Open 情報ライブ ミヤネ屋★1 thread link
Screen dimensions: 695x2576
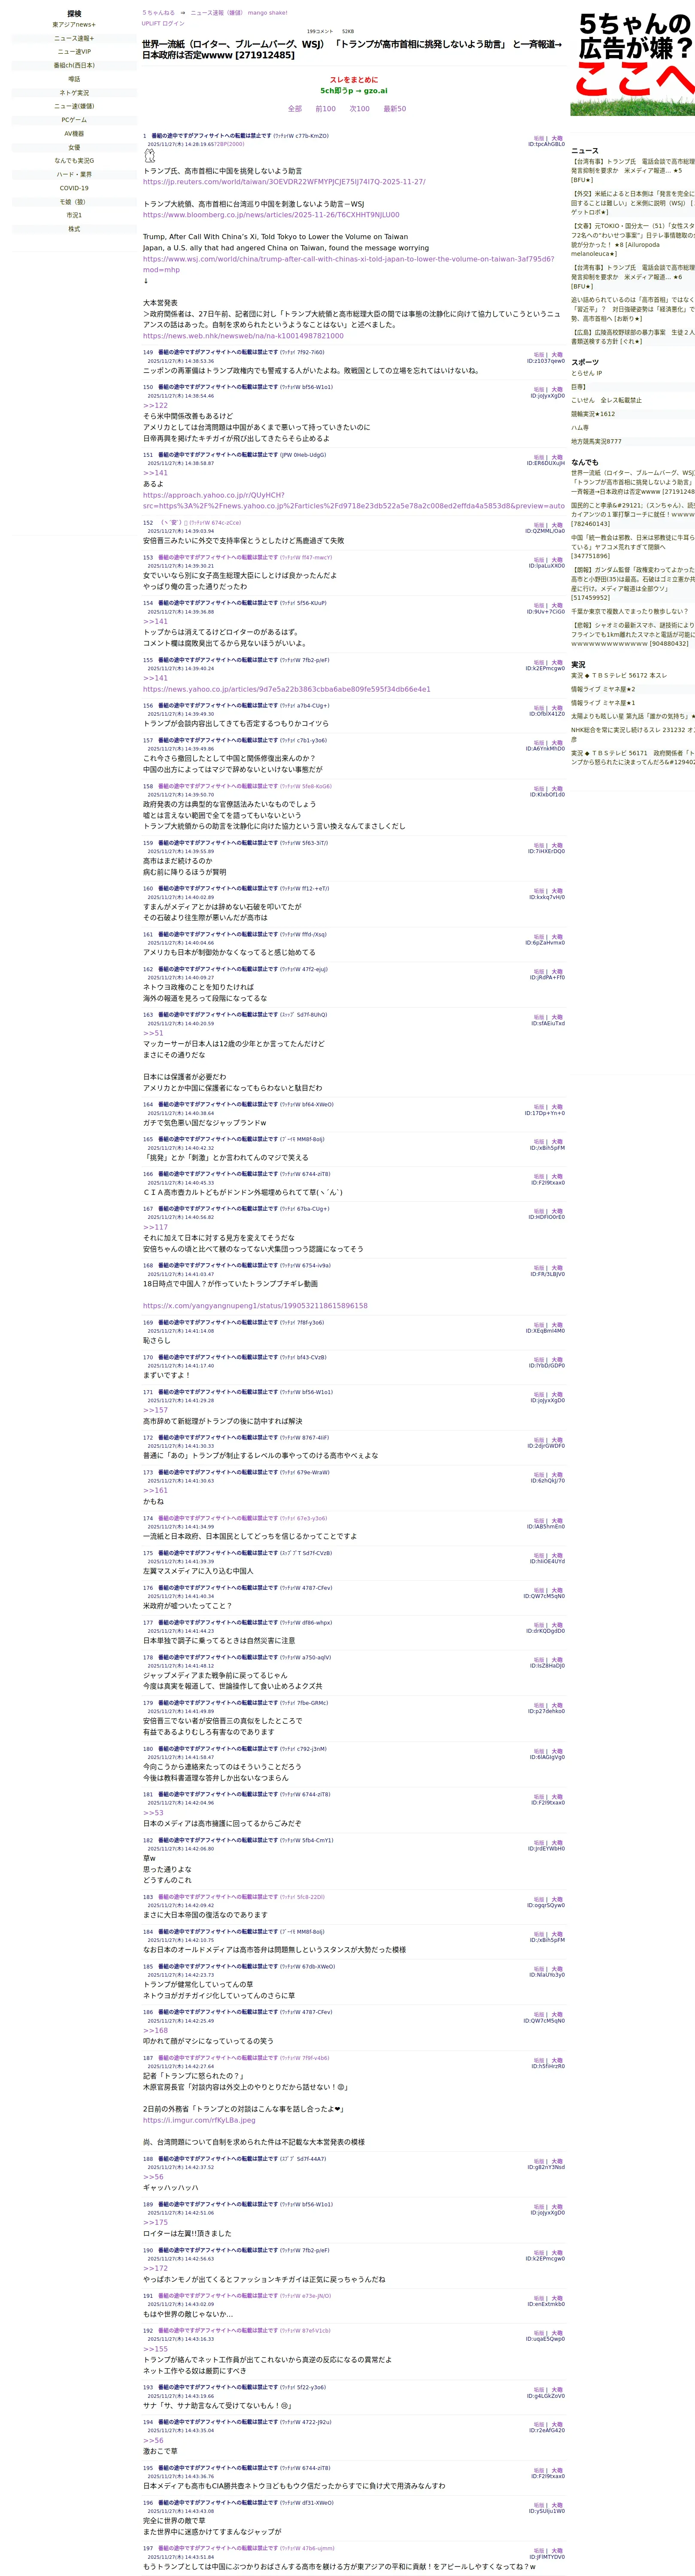pos(603,703)
